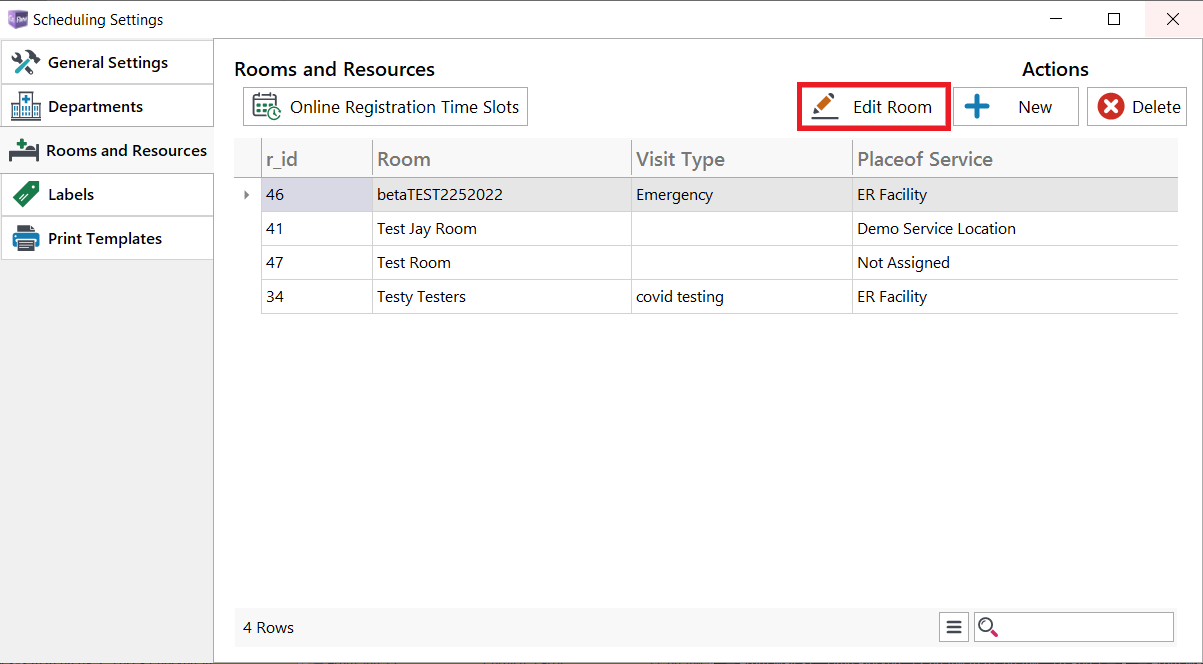The image size is (1203, 664).
Task: Click the Online Registration Time Slots button
Action: [x=385, y=106]
